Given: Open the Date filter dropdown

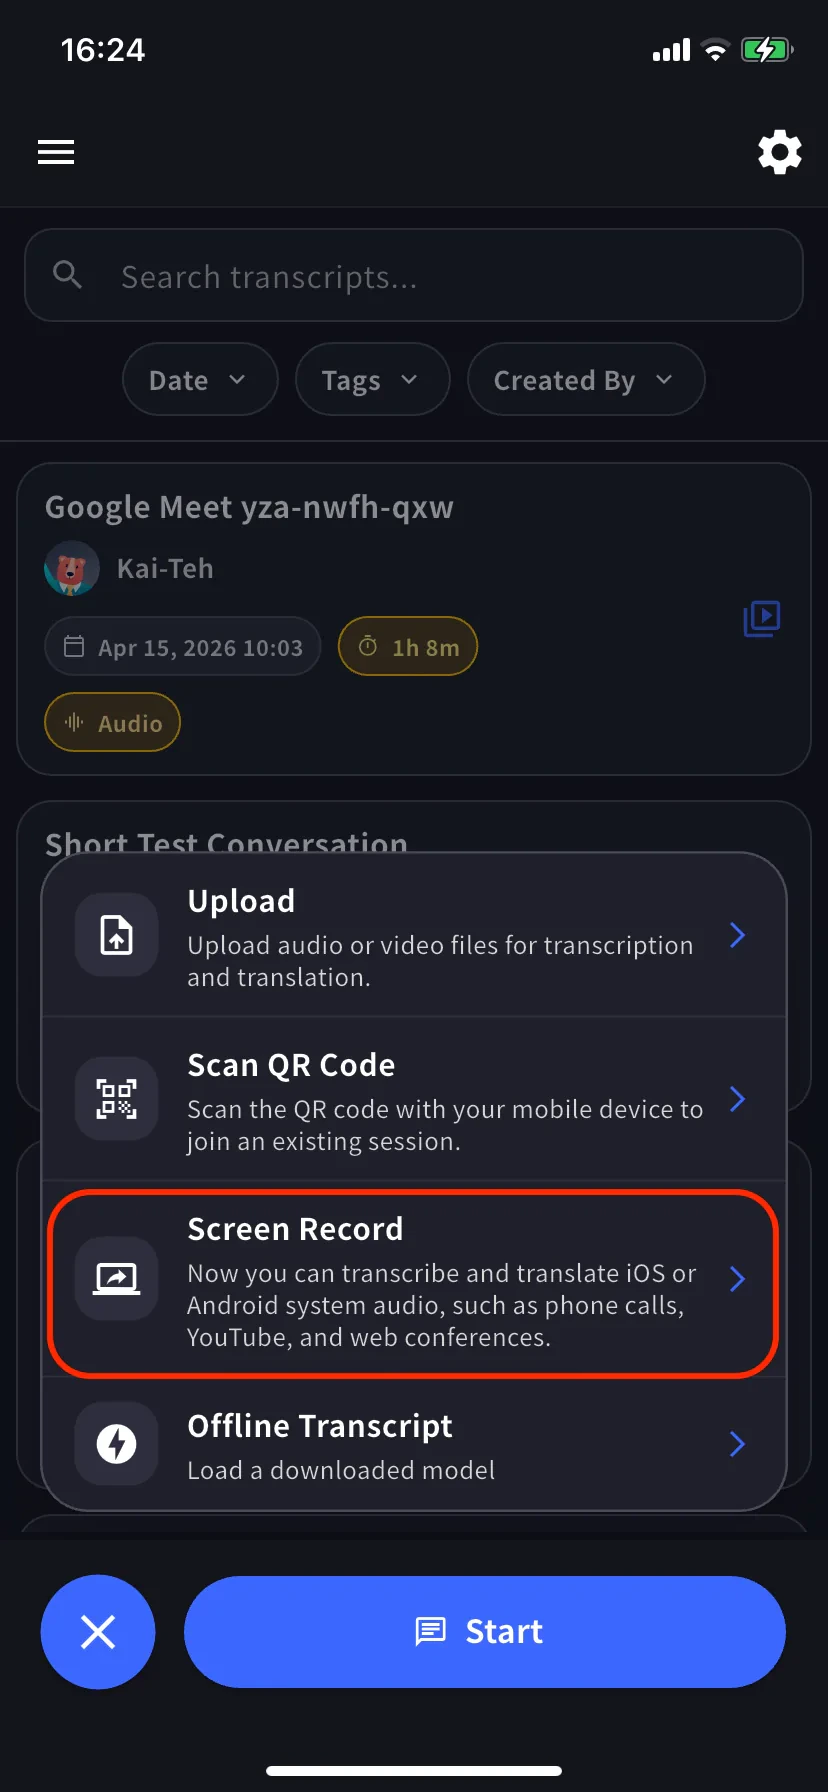Looking at the screenshot, I should (199, 379).
